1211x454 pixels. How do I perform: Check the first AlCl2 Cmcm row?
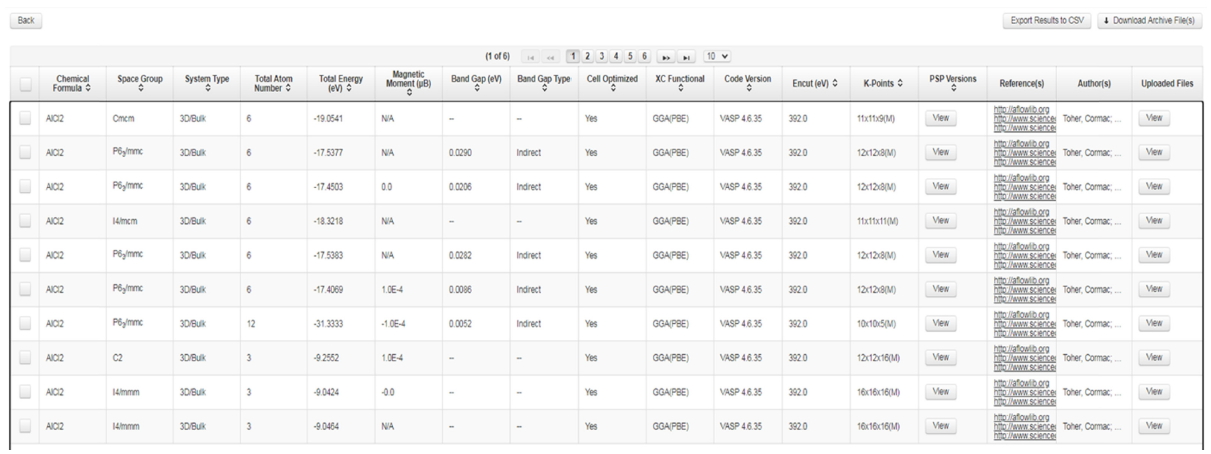pyautogui.click(x=25, y=118)
